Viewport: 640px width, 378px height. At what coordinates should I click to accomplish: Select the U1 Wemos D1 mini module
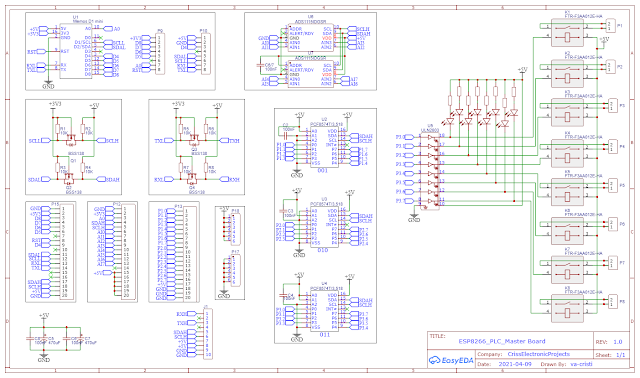[76, 51]
